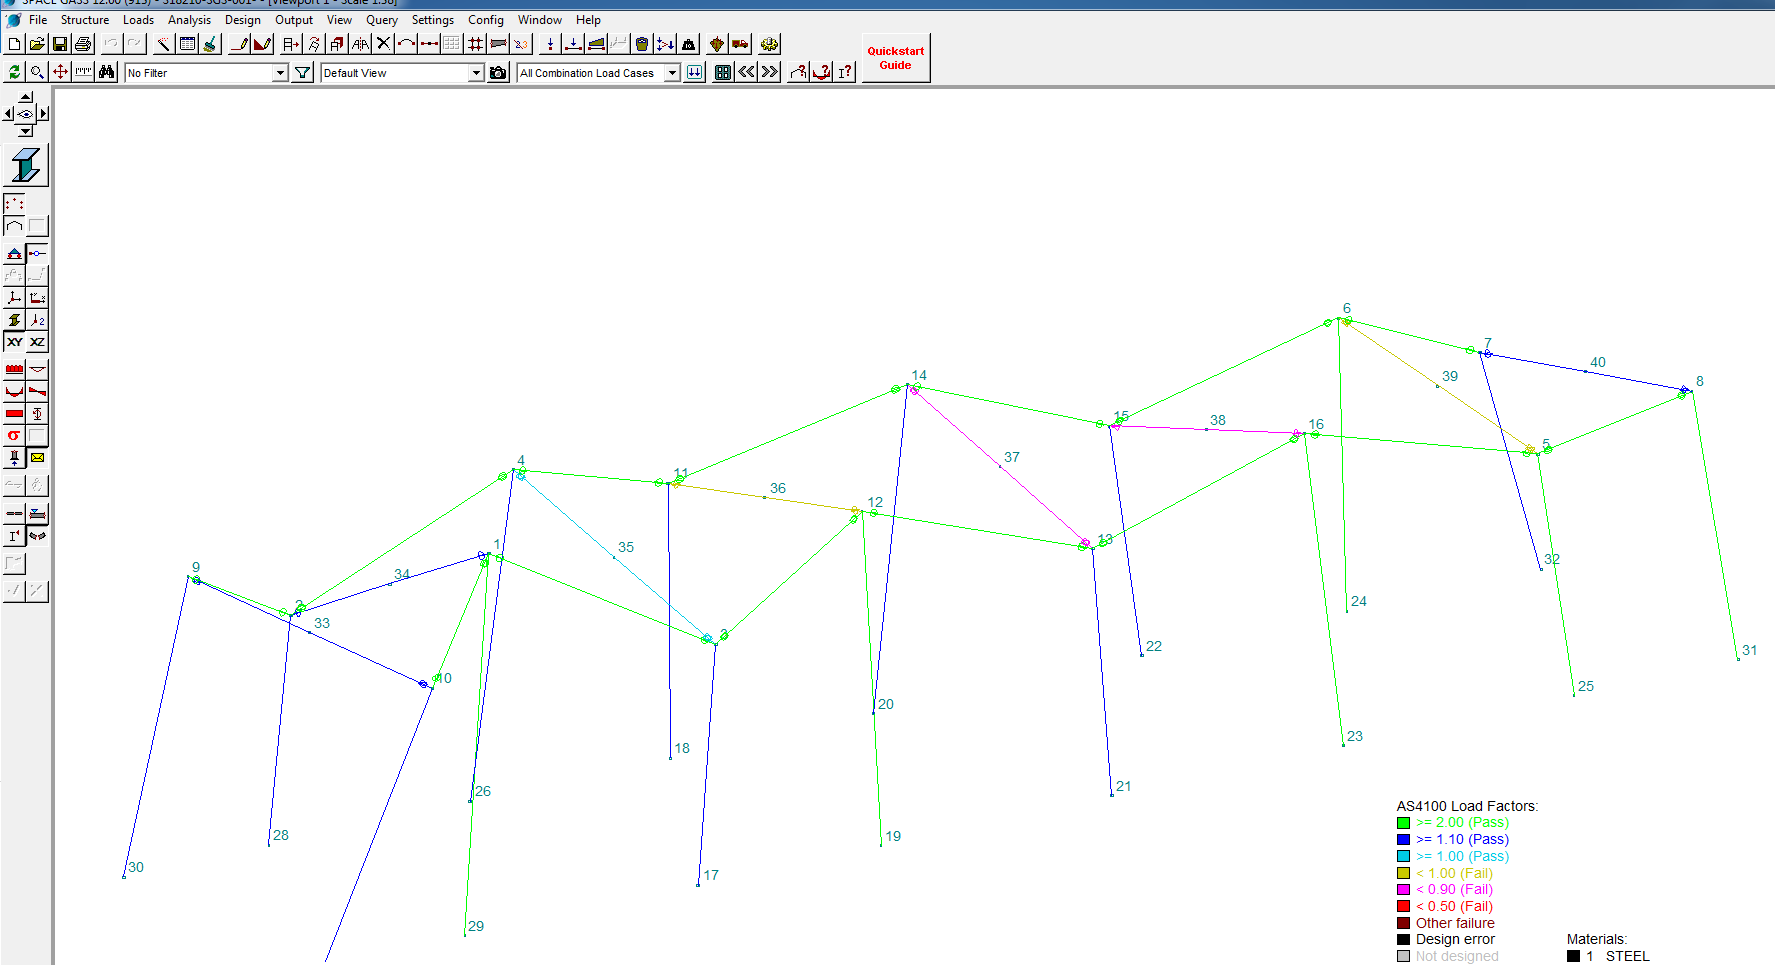Click the yellow envelope icon in sidebar
The height and width of the screenshot is (965, 1775).
pyautogui.click(x=37, y=457)
